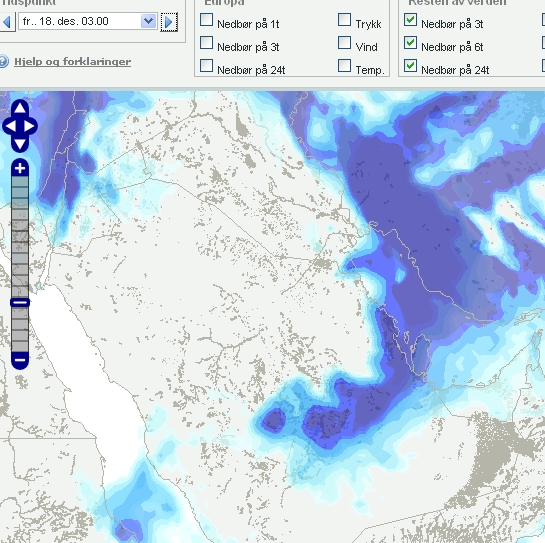Viewport: 545px width, 543px height.
Task: Pan the map up with arrow control
Action: [20, 107]
